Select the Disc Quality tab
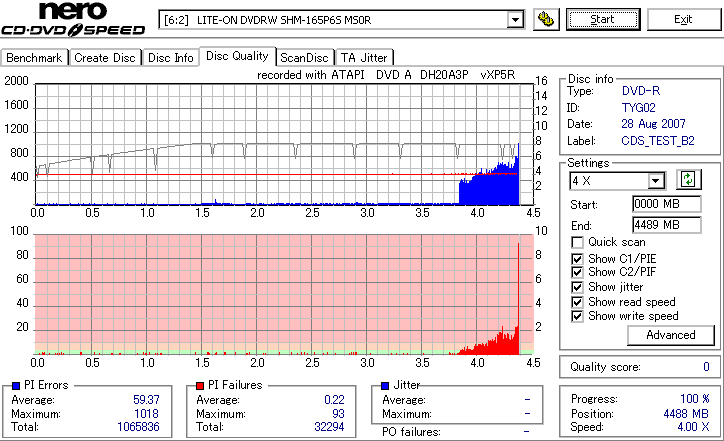Screen dimensions: 724x441 point(237,56)
